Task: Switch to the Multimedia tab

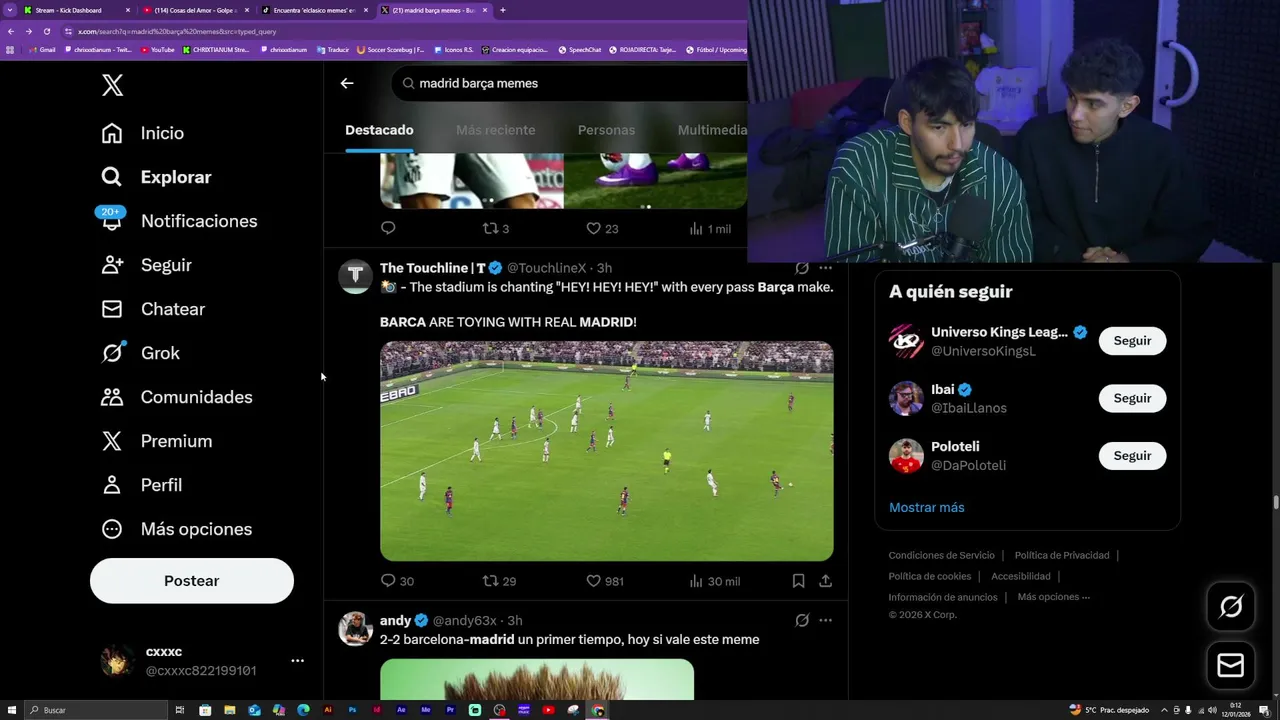Action: tap(712, 130)
